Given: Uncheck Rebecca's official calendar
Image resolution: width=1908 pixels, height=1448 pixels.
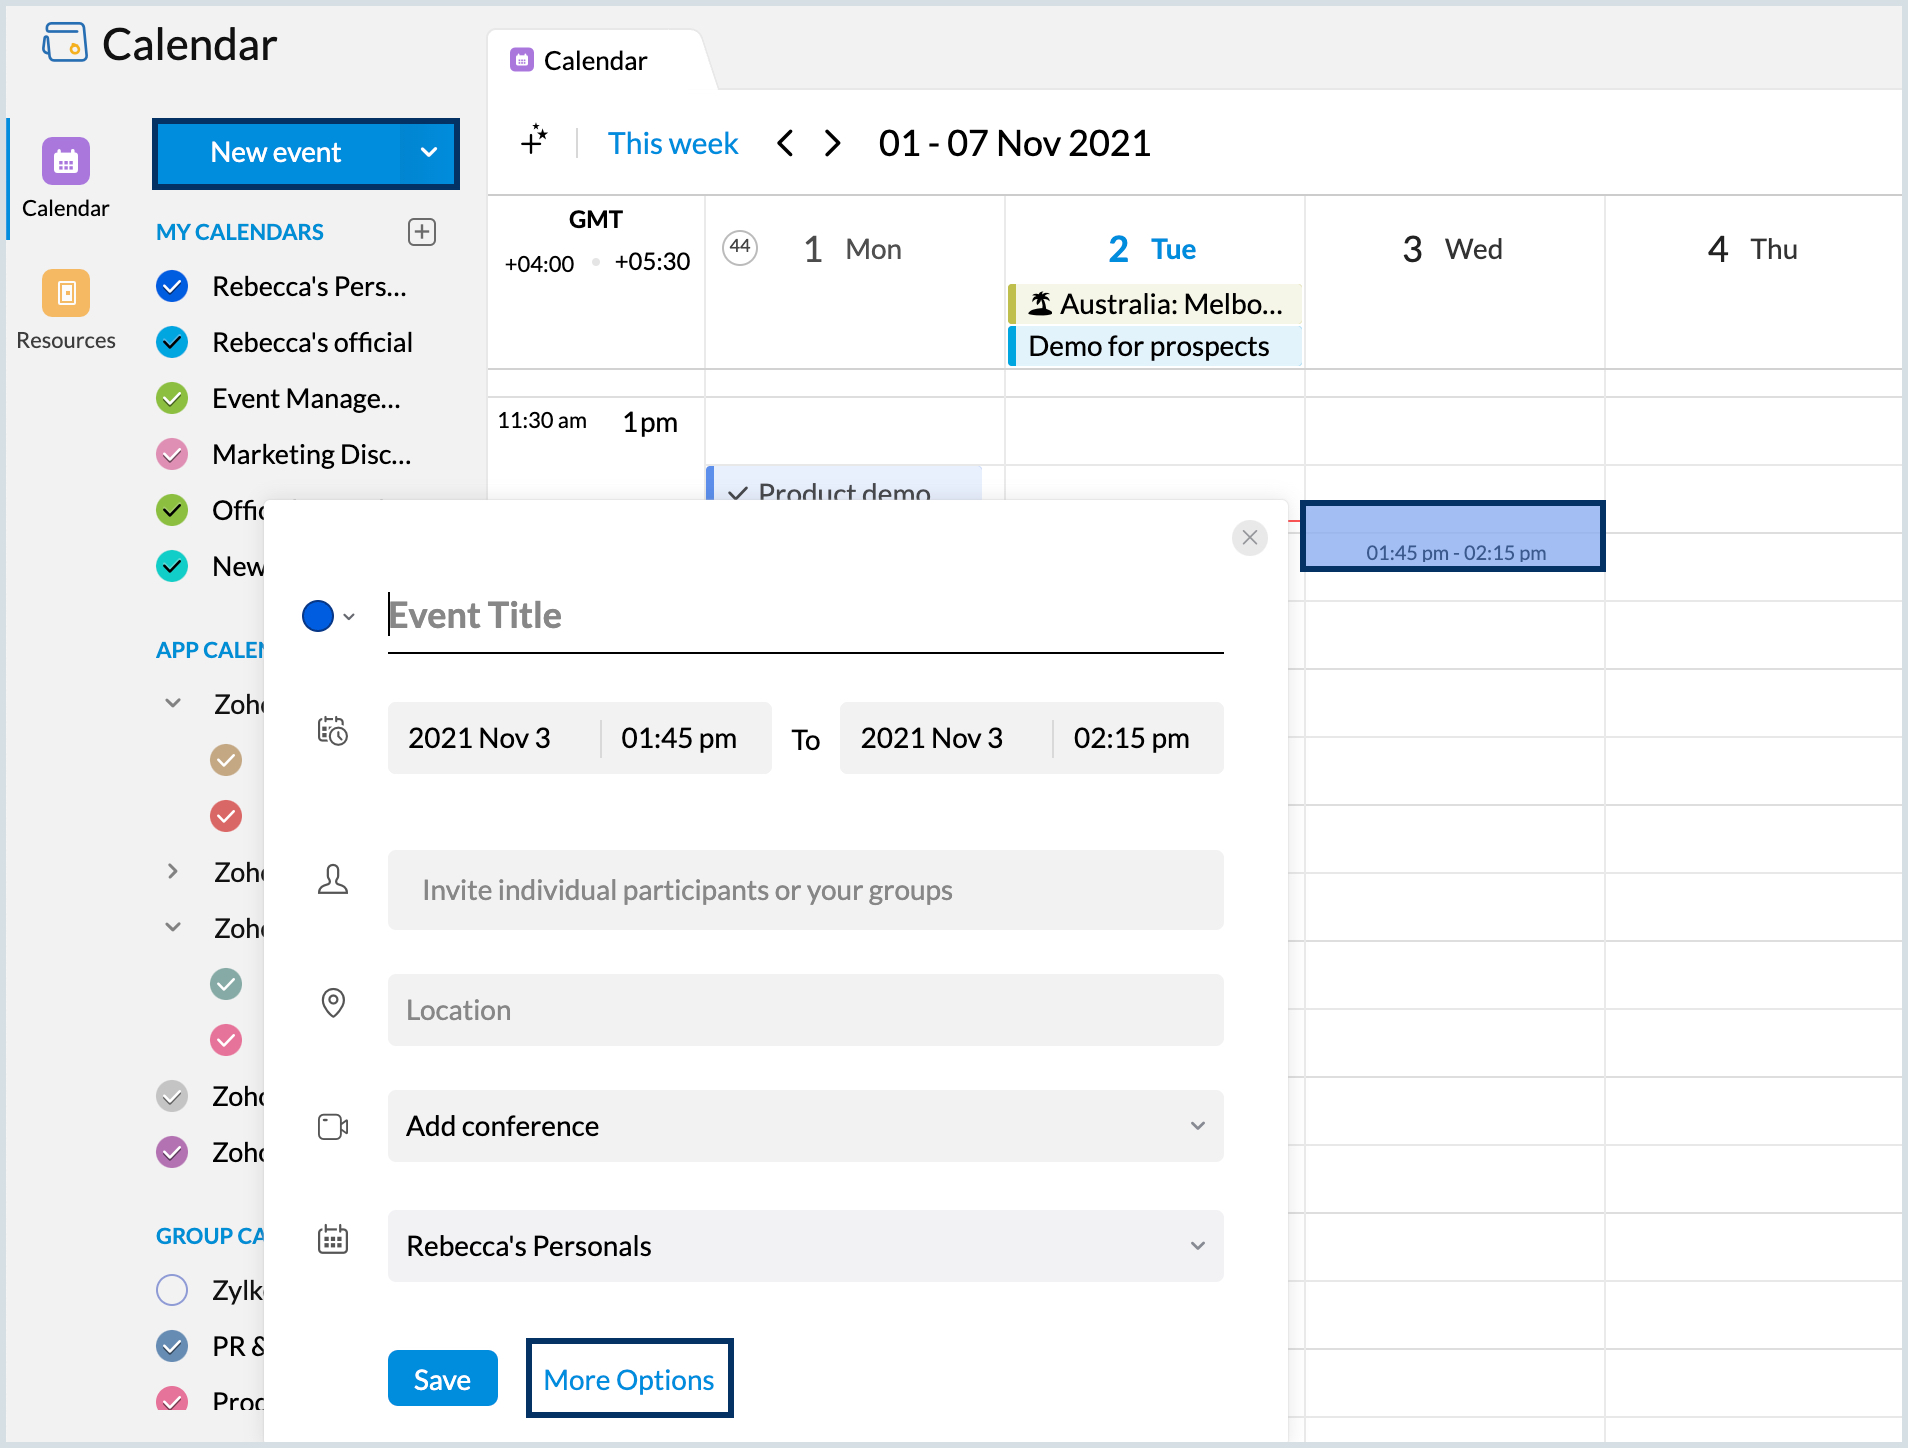Looking at the screenshot, I should click(173, 343).
